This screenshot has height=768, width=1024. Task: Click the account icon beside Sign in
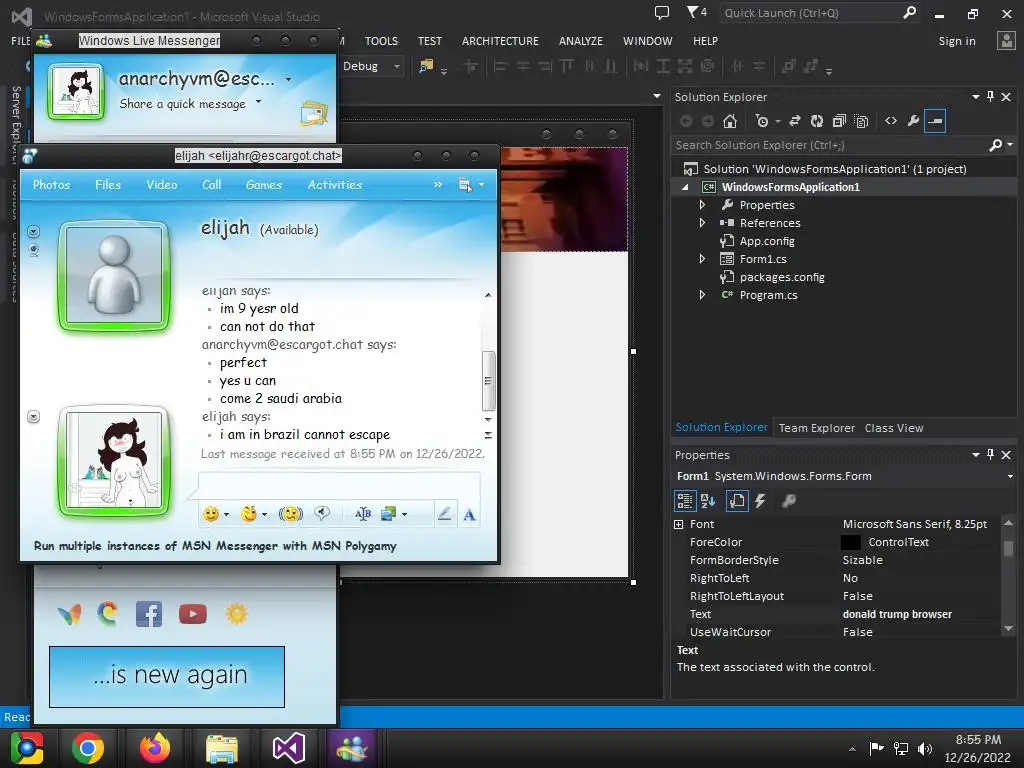pyautogui.click(x=1006, y=41)
